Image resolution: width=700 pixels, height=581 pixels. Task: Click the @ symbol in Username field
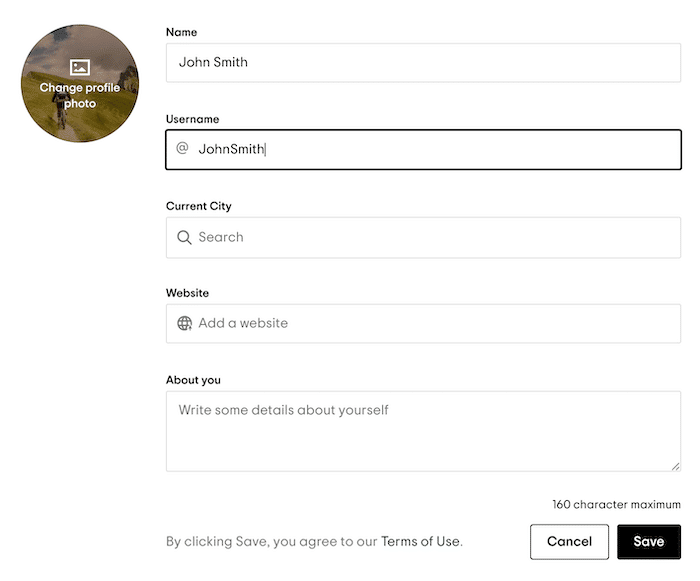[x=182, y=148]
